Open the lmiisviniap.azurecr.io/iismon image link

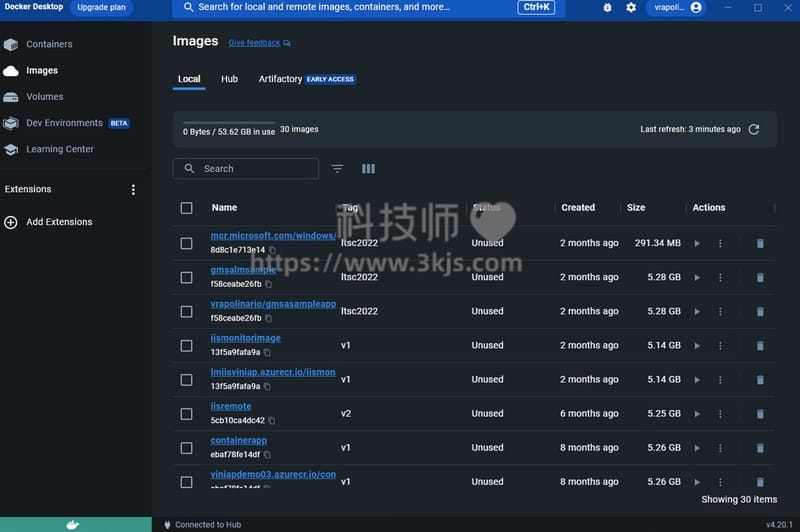point(273,372)
